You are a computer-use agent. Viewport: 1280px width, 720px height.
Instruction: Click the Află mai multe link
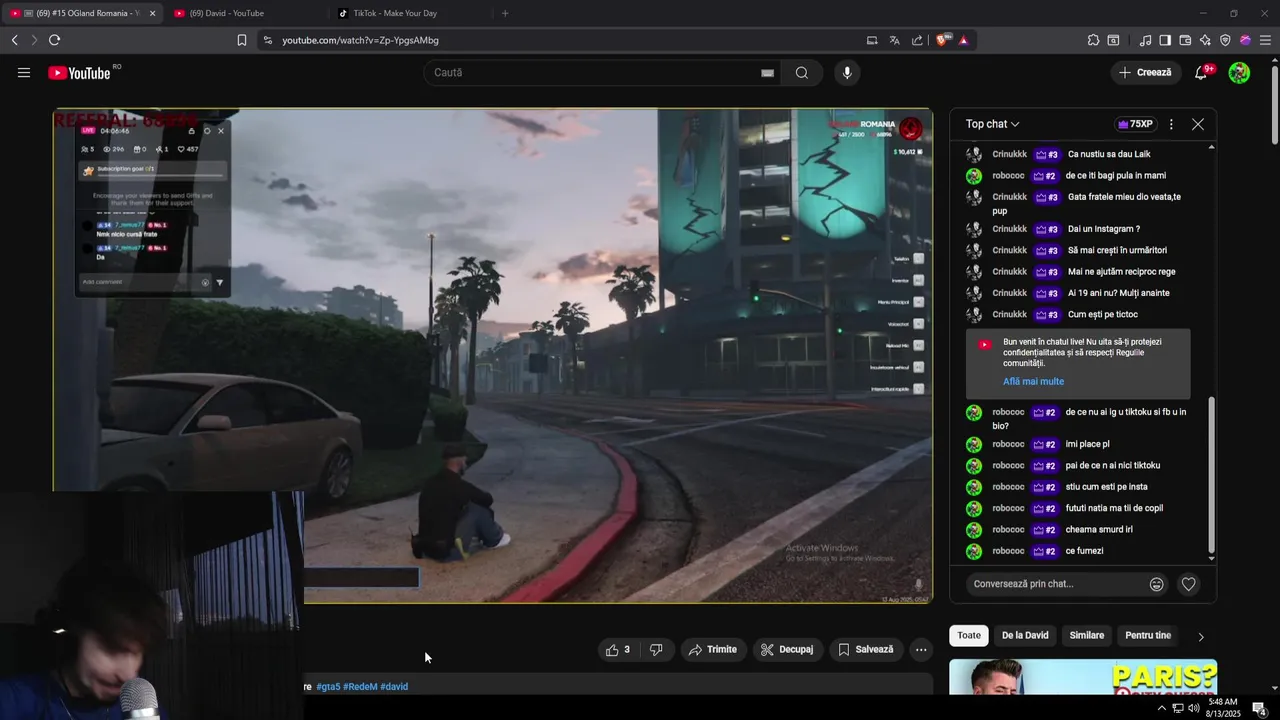click(1033, 381)
